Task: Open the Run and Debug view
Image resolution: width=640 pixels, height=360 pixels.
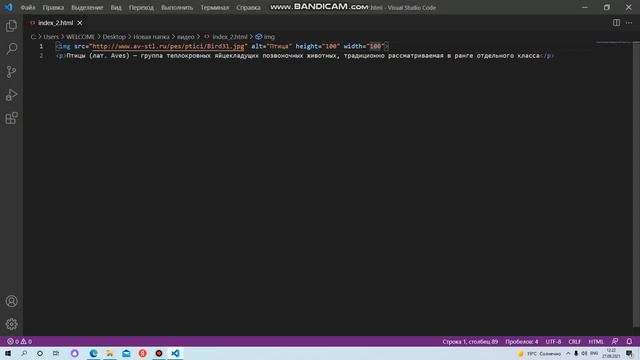Action: pos(11,95)
